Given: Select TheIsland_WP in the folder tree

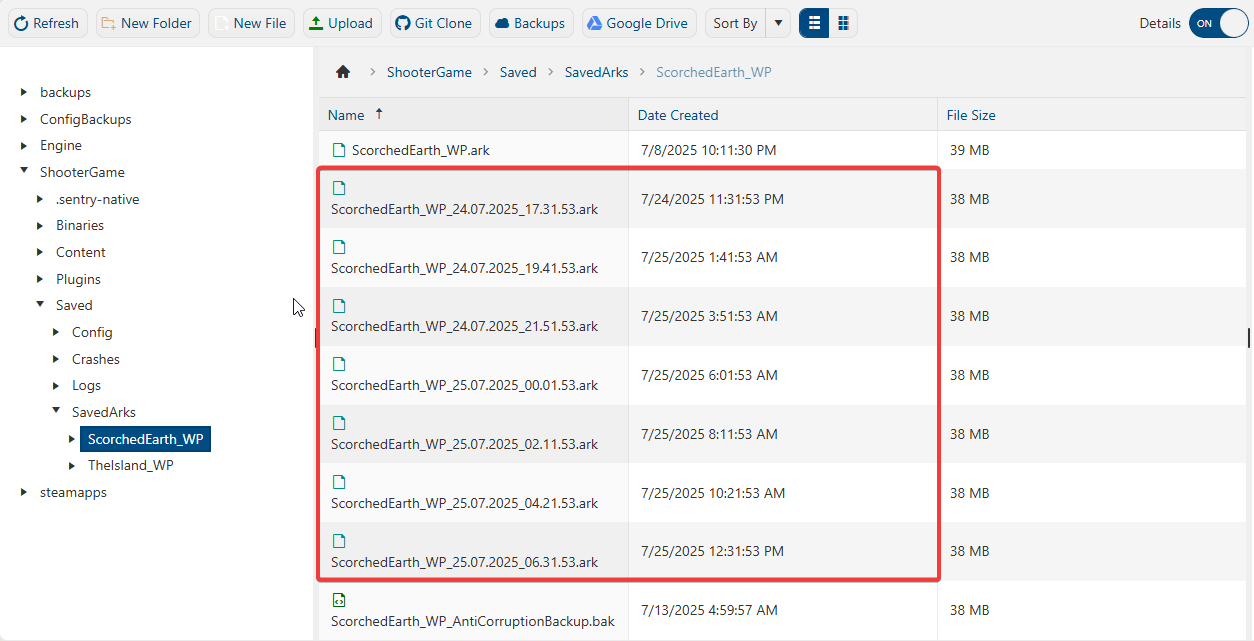Looking at the screenshot, I should point(131,465).
